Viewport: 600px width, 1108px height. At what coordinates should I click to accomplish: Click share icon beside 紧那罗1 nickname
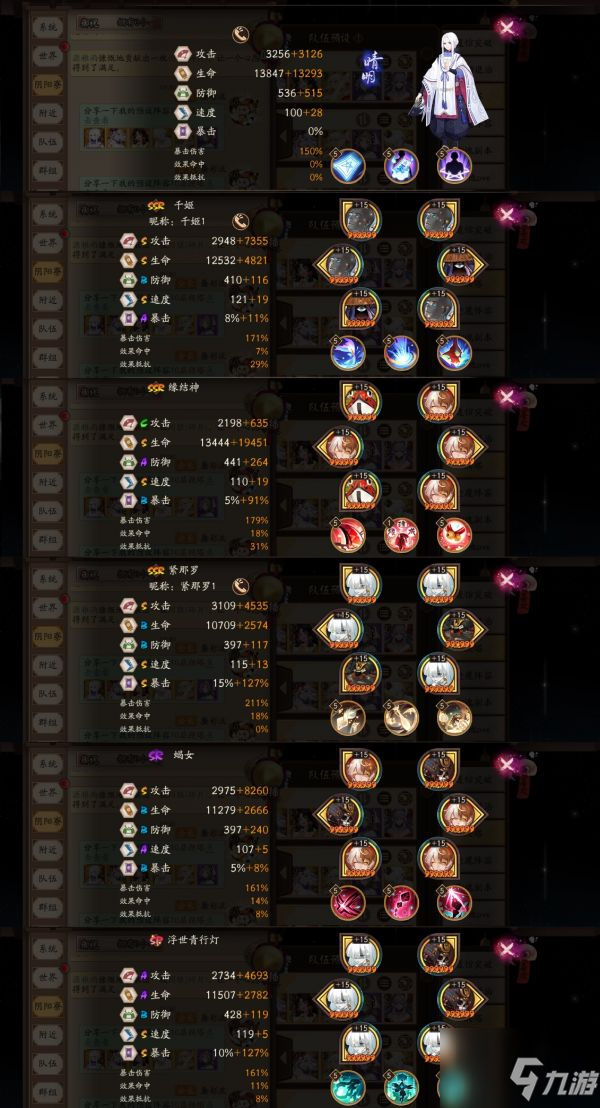coord(242,586)
